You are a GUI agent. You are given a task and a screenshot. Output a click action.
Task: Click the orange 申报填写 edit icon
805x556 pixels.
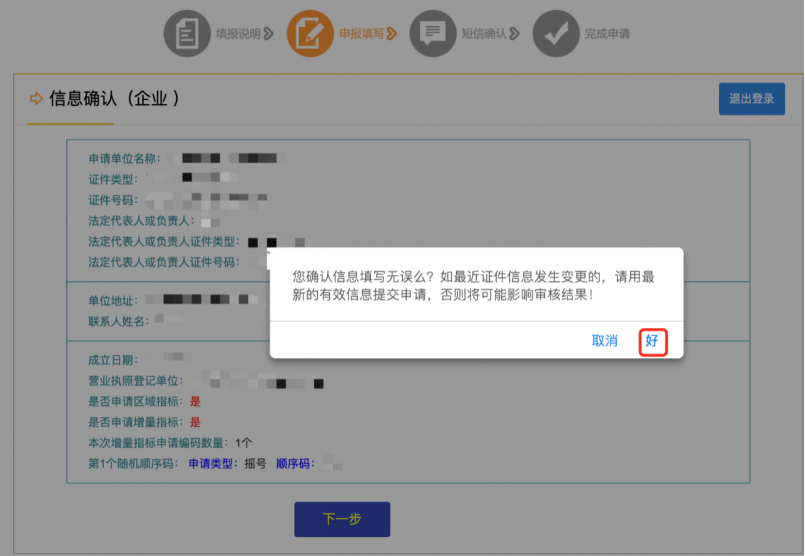(310, 33)
